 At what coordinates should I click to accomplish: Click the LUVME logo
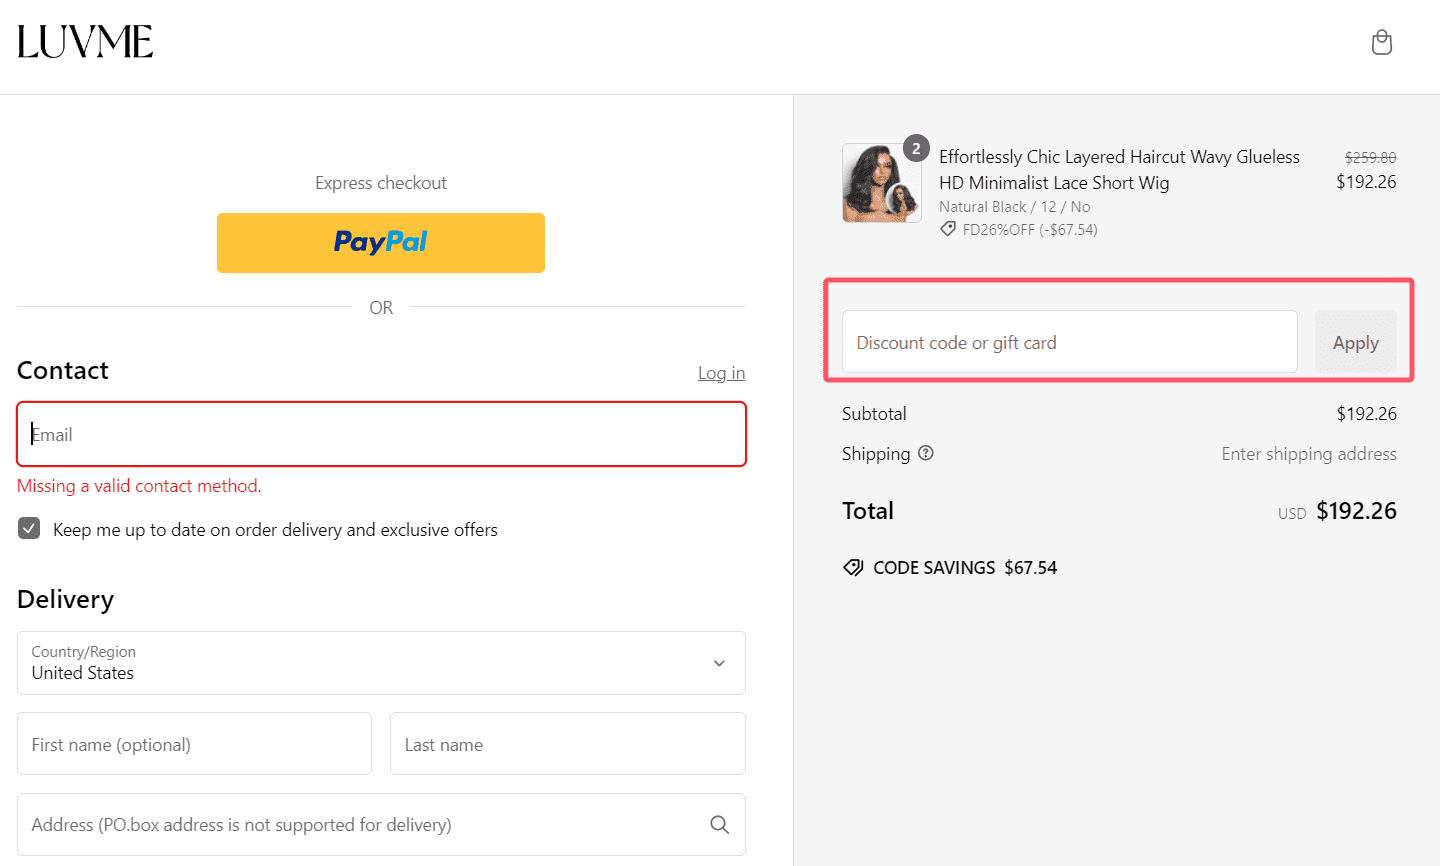85,42
